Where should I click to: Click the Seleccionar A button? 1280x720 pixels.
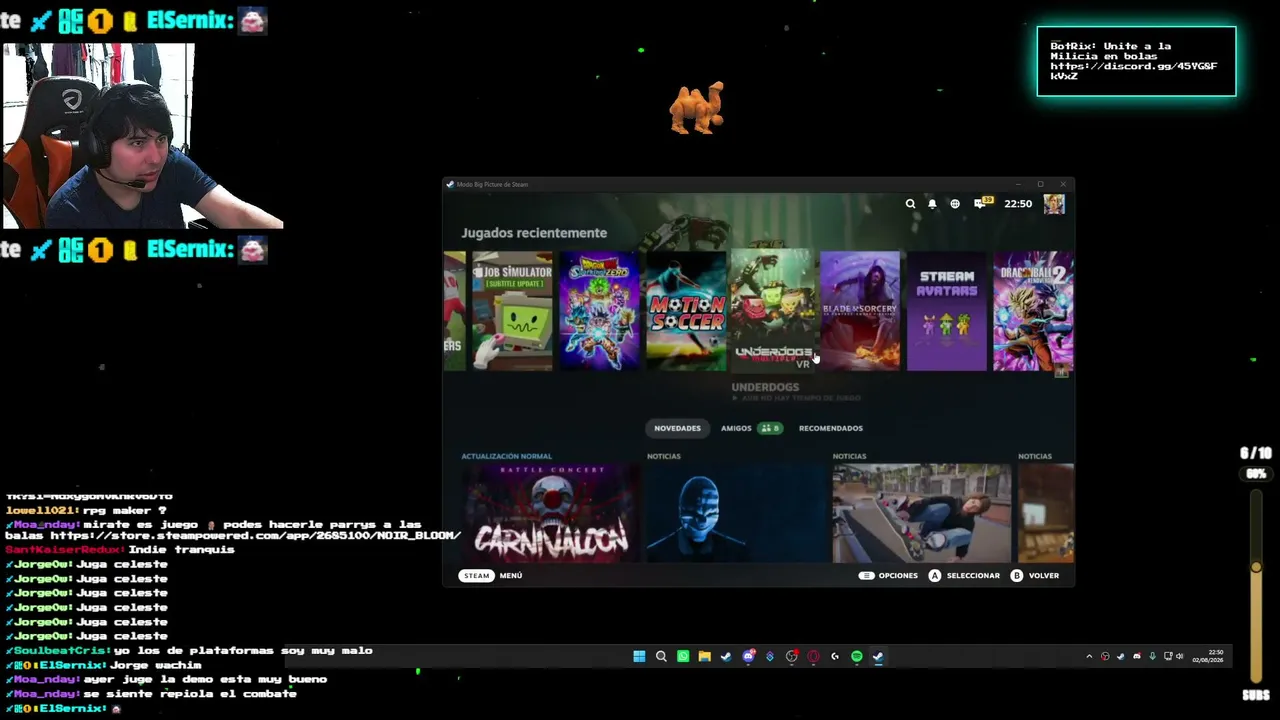click(x=964, y=575)
